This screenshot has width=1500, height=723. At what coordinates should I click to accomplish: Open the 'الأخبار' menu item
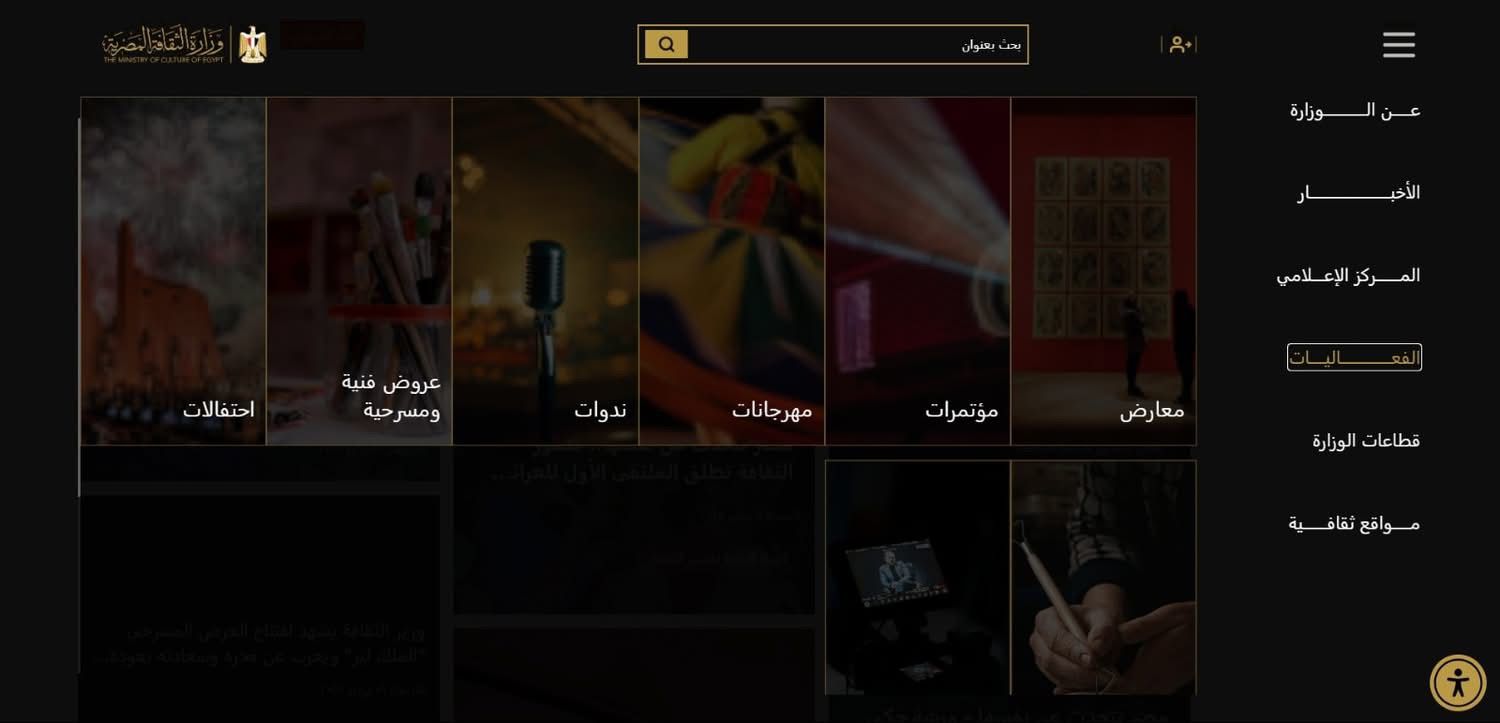click(1358, 193)
